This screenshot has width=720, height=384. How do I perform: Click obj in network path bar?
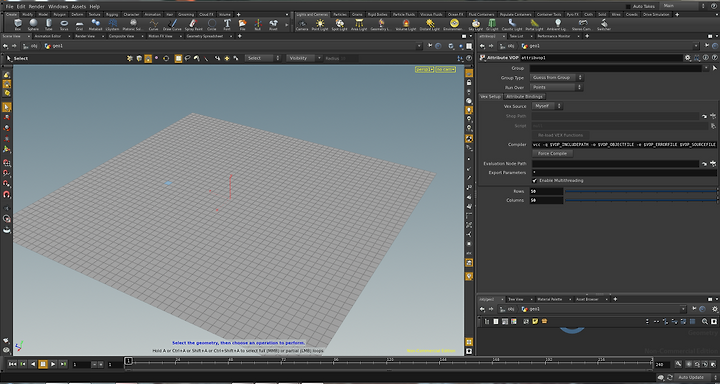[x=511, y=309]
